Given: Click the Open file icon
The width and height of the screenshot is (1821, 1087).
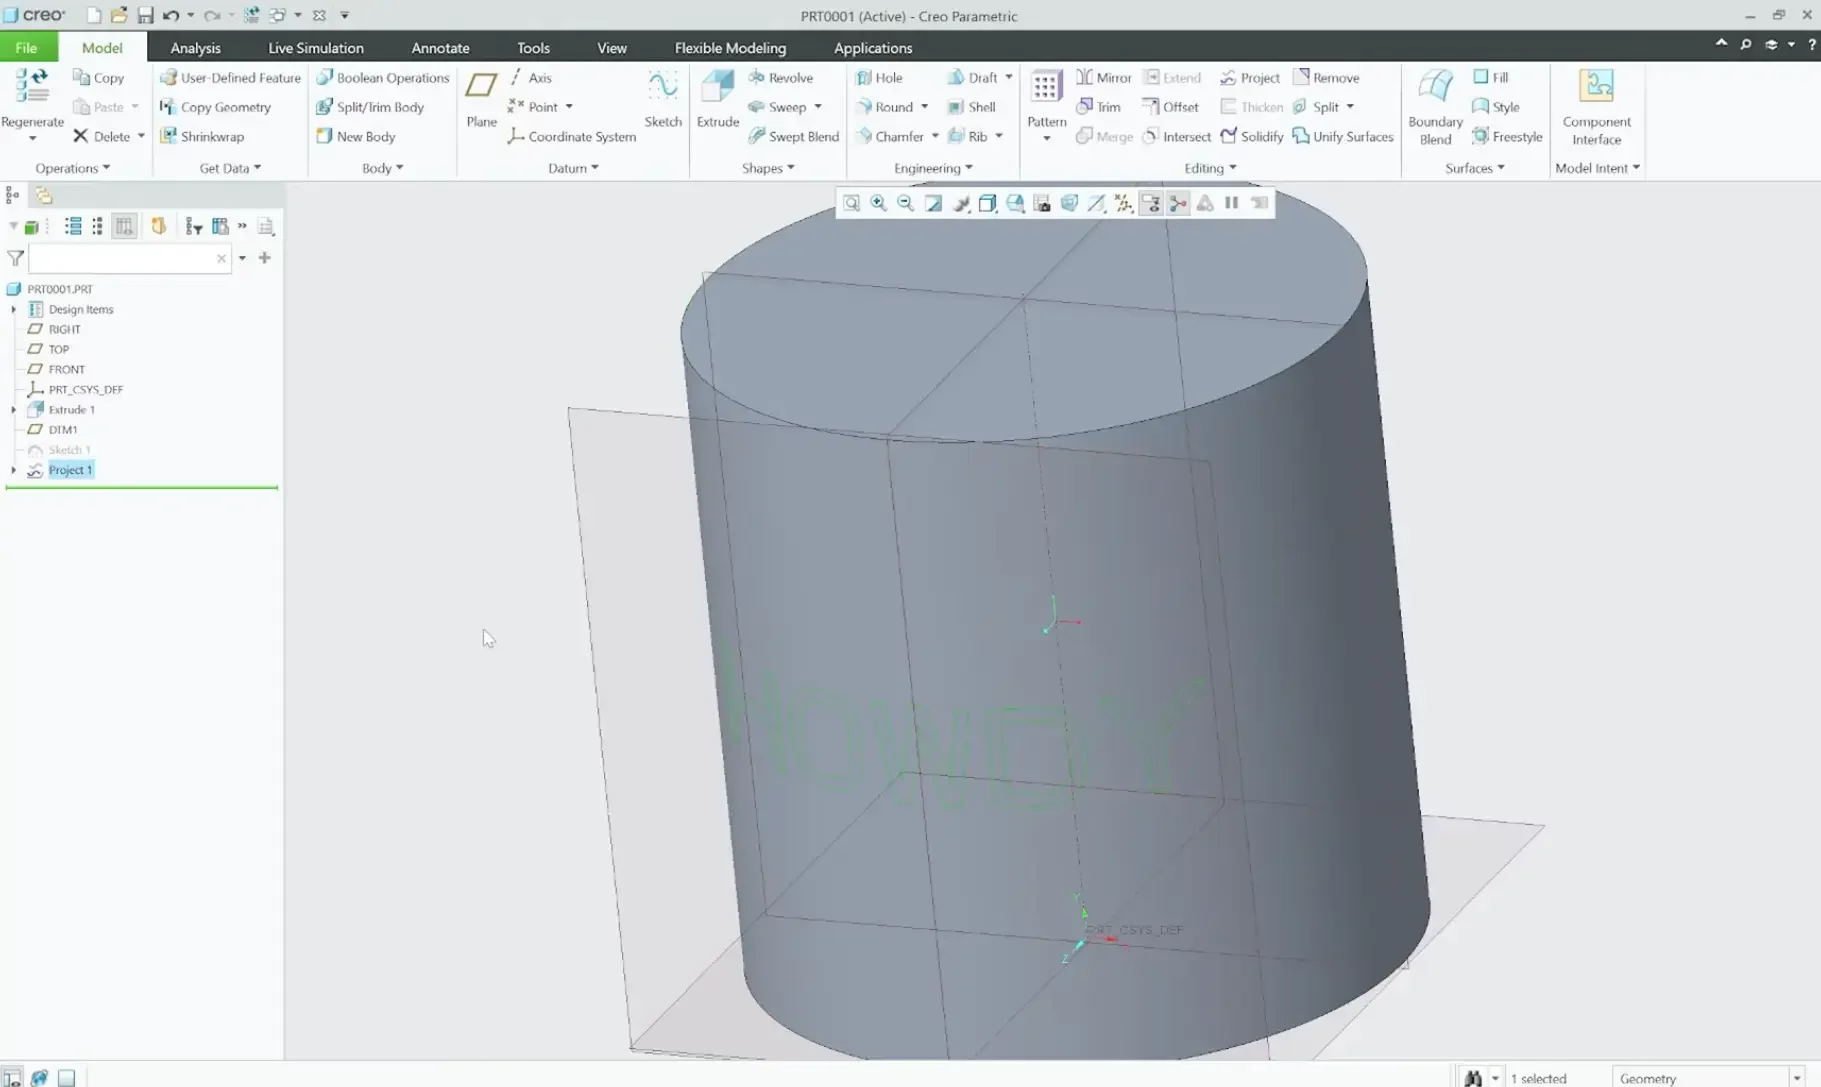Looking at the screenshot, I should (x=118, y=15).
